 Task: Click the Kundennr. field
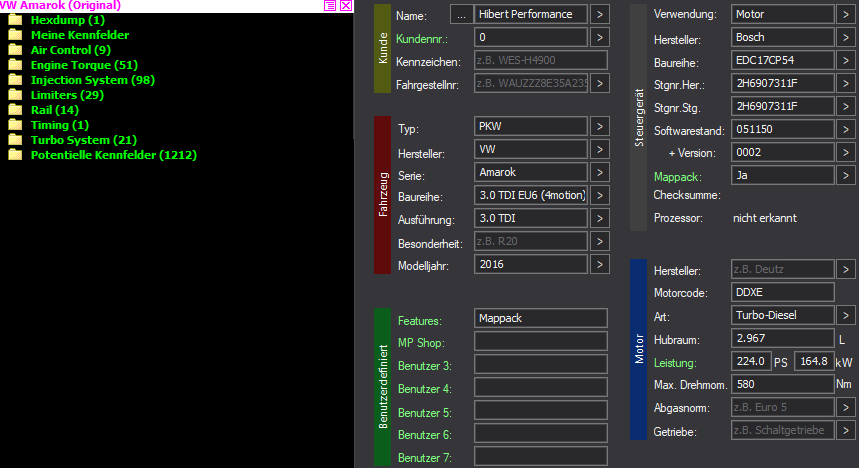click(531, 37)
